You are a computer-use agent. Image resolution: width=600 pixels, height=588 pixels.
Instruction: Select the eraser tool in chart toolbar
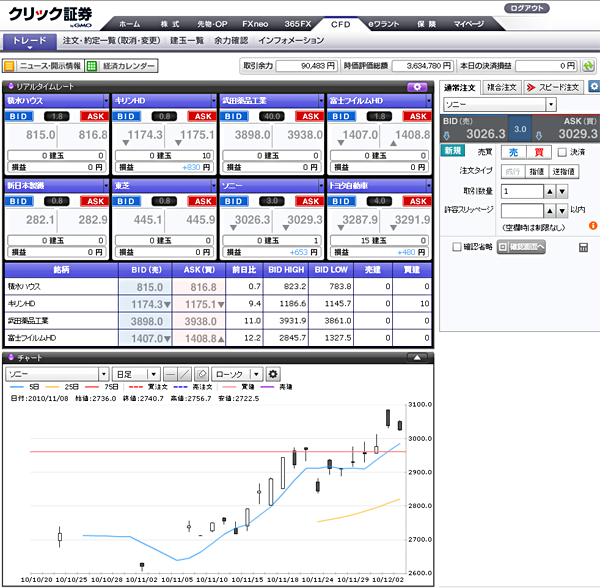(201, 374)
